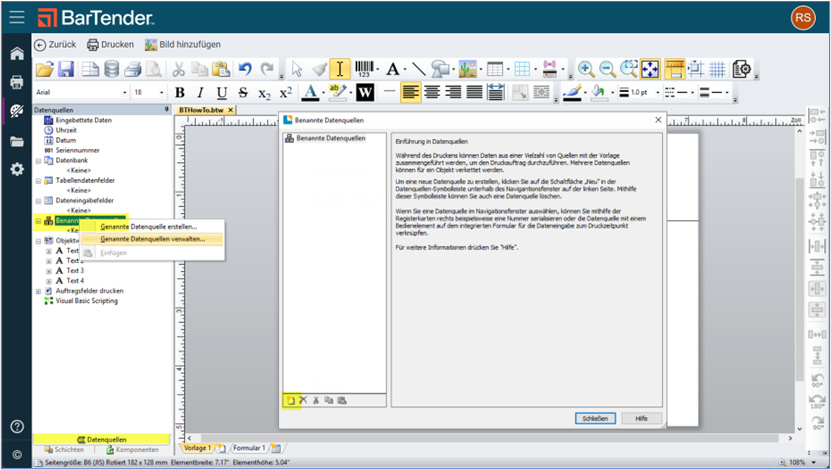The width and height of the screenshot is (831, 470).
Task: Toggle Underline text formatting
Action: (222, 92)
